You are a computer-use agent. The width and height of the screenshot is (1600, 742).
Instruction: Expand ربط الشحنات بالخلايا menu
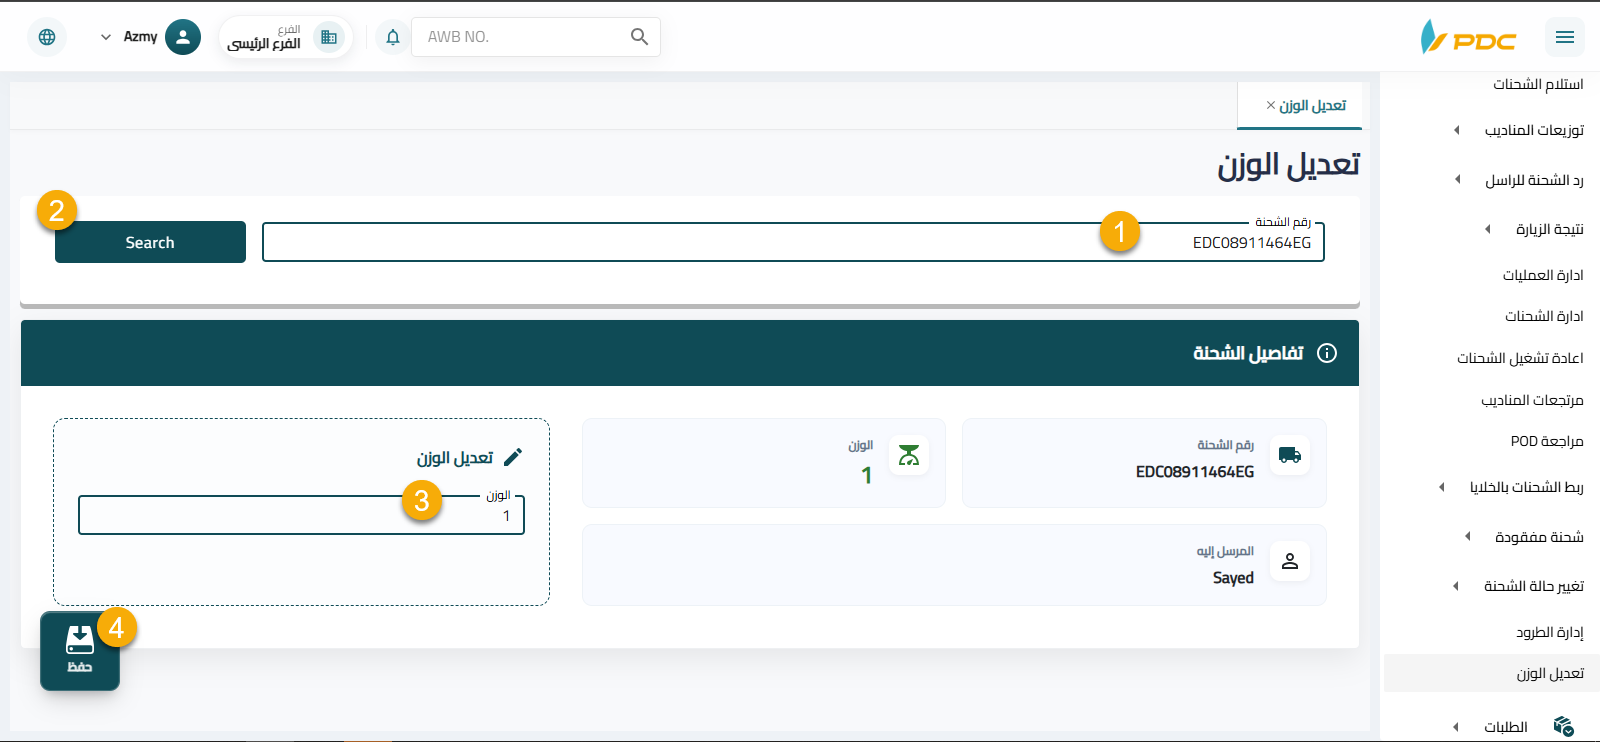pyautogui.click(x=1512, y=487)
